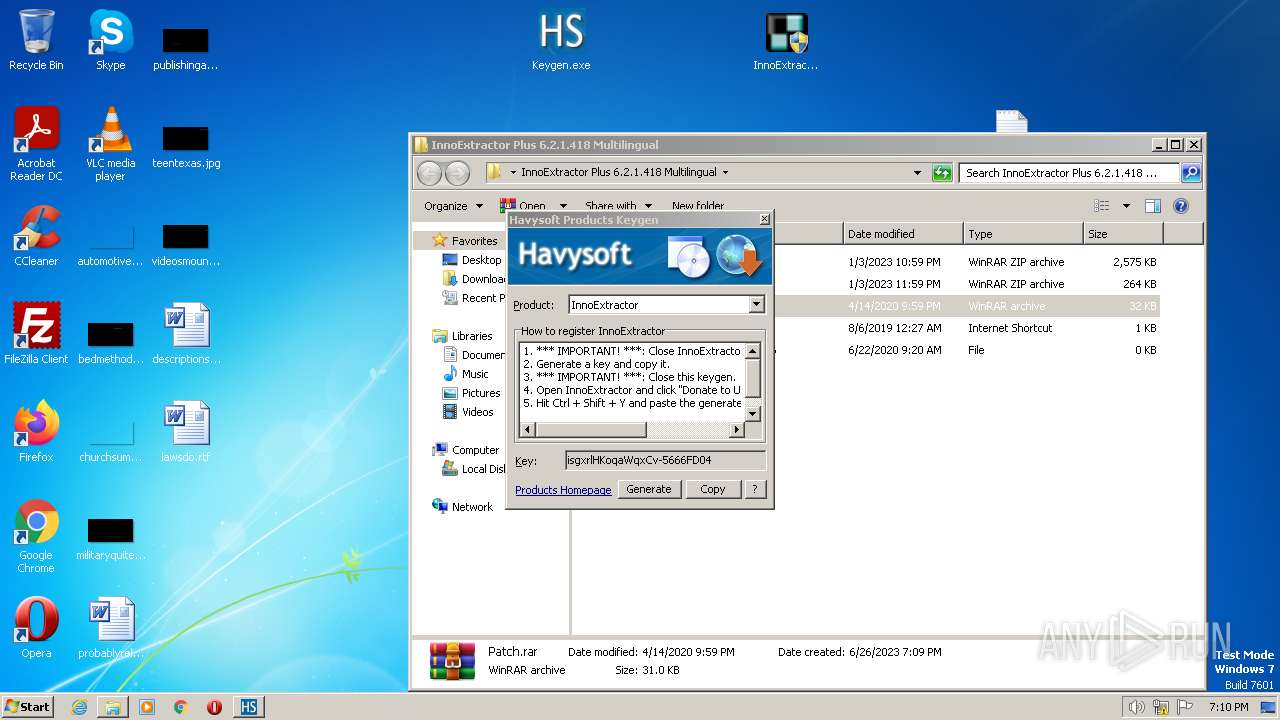This screenshot has width=1280, height=720.
Task: Click the Copy button in keygen
Action: pos(713,489)
